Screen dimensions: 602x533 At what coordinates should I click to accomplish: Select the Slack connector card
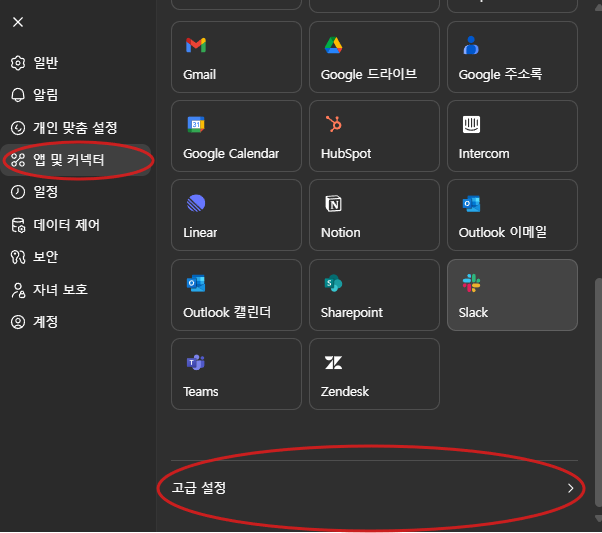(512, 295)
